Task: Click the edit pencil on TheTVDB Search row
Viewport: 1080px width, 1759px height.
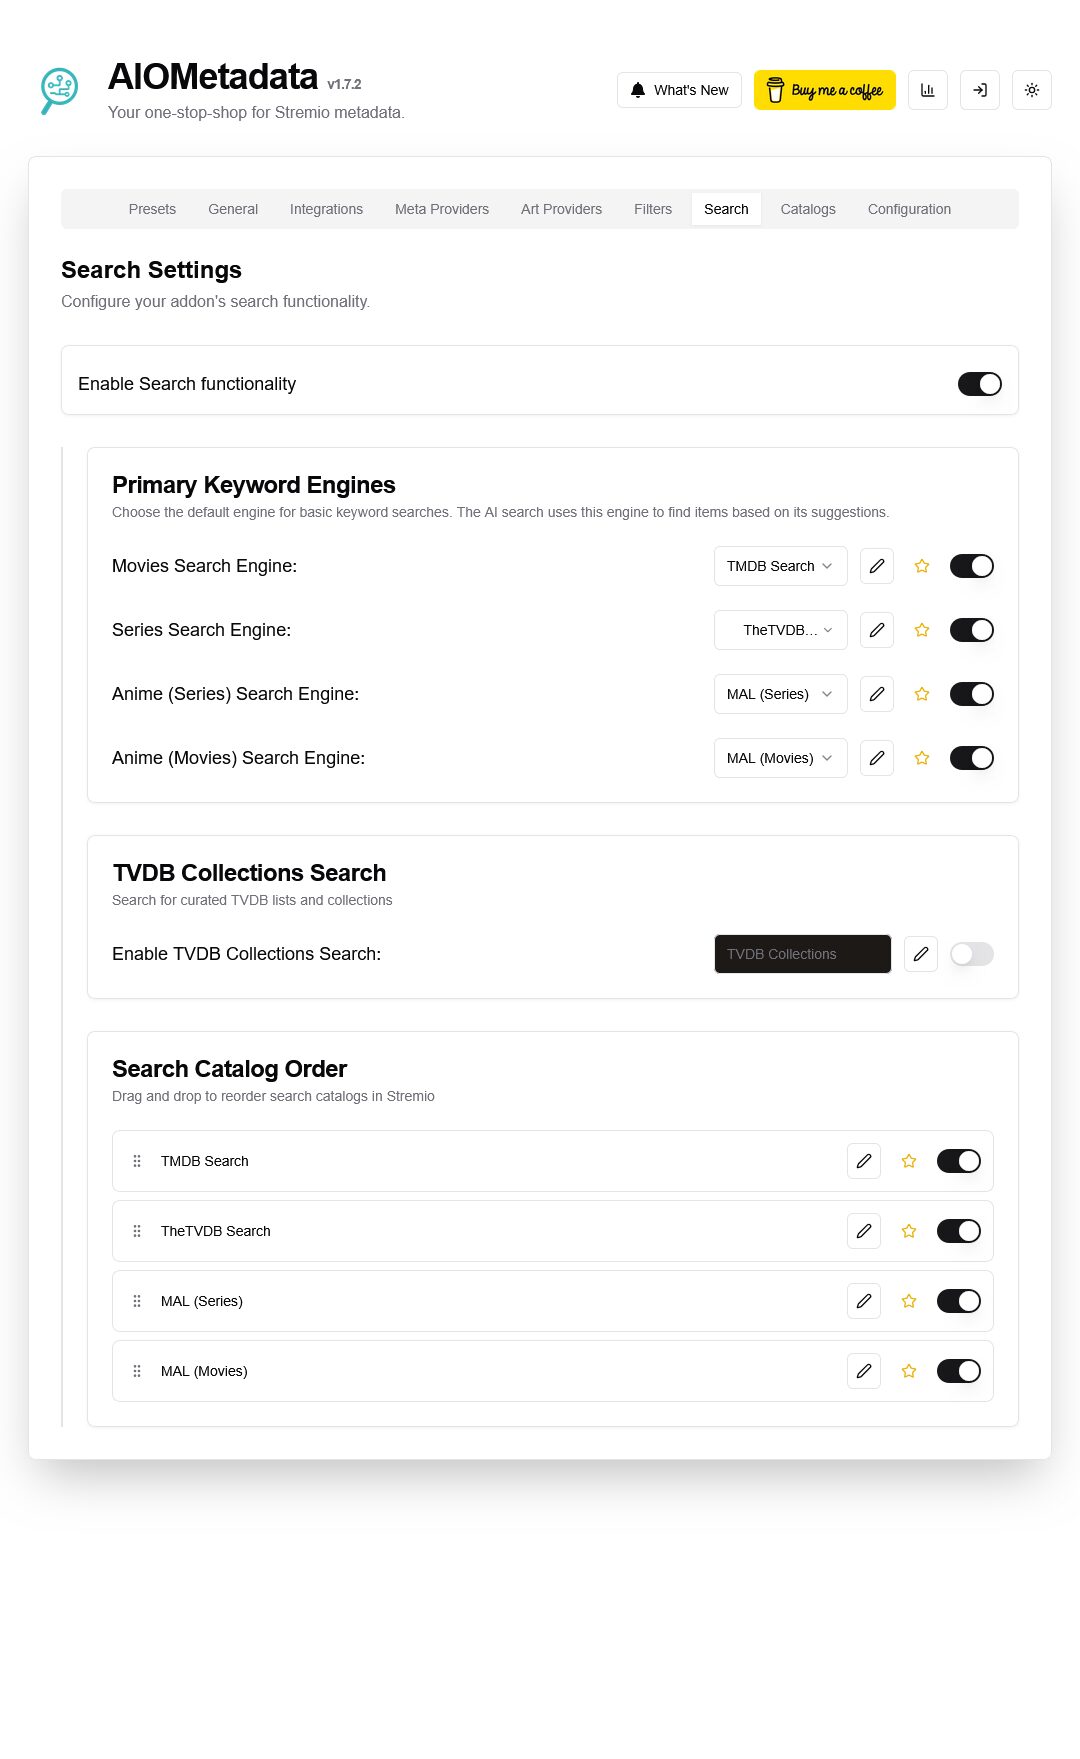Action: pyautogui.click(x=863, y=1231)
